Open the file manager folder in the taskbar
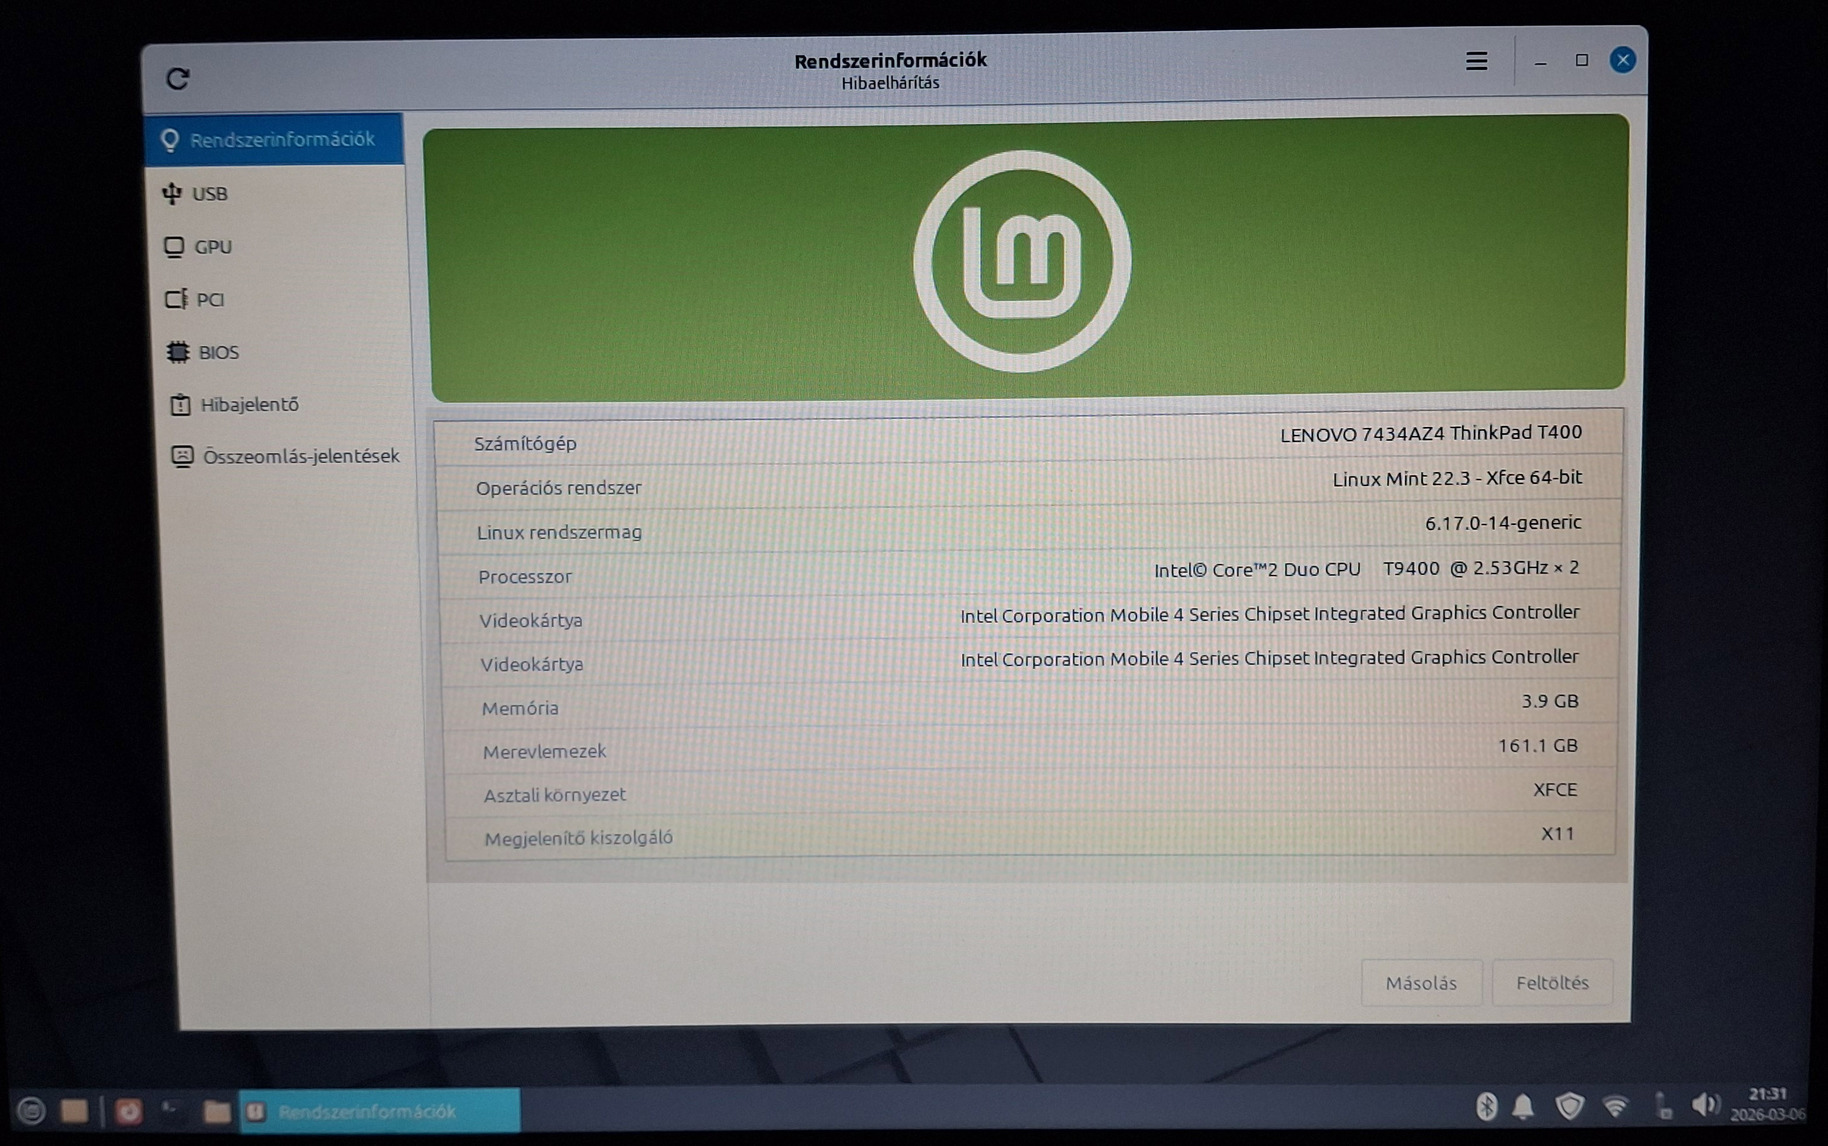The height and width of the screenshot is (1146, 1828). pos(216,1111)
